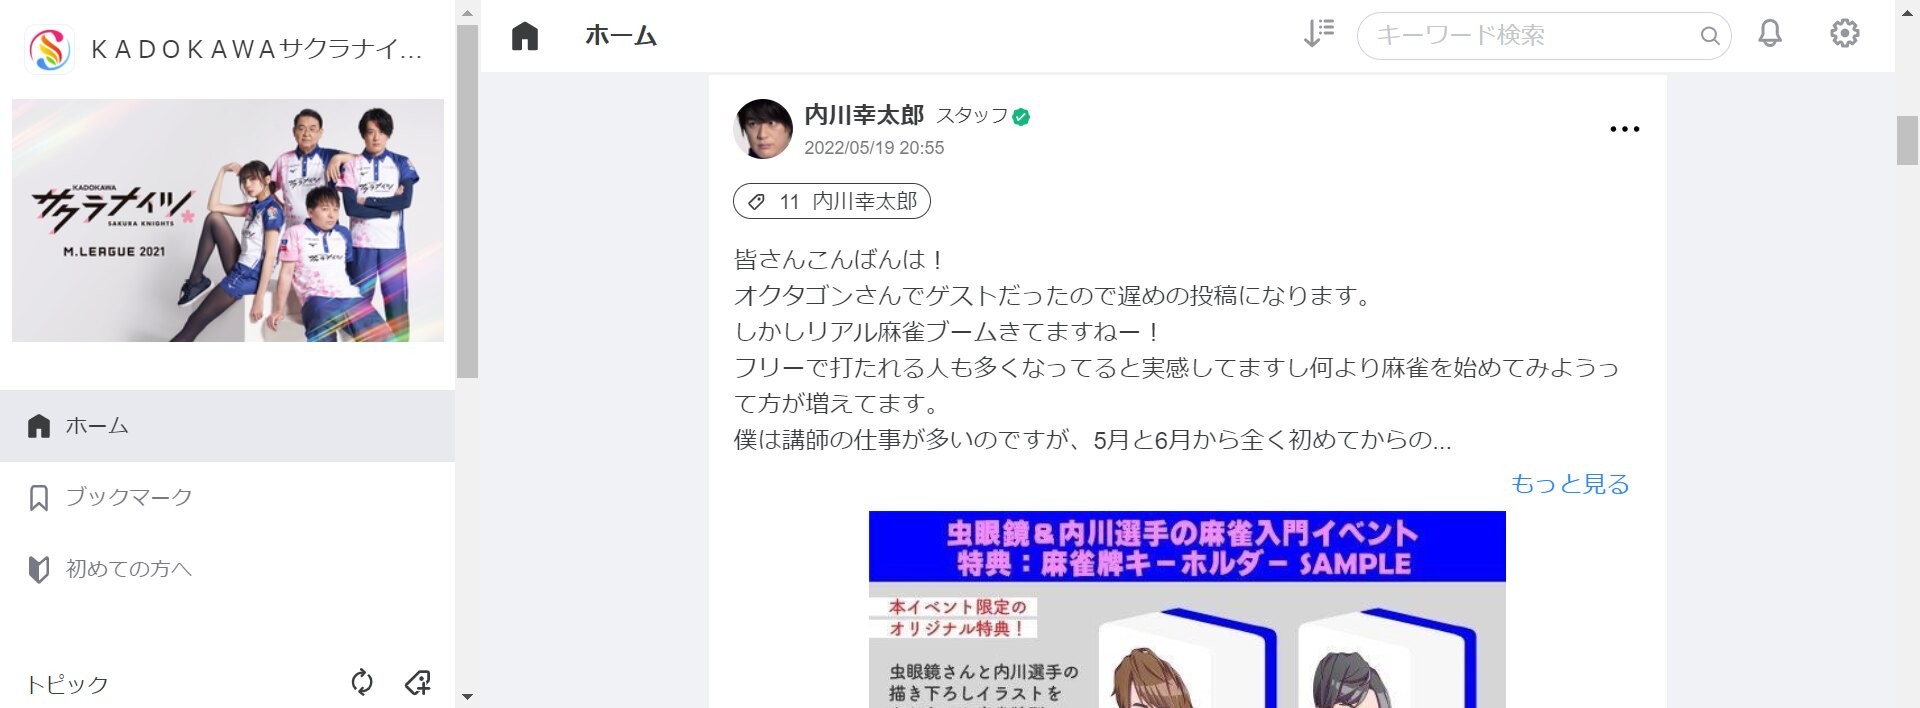Open ブックマーク in the sidebar
This screenshot has height=708, width=1920.
point(227,497)
